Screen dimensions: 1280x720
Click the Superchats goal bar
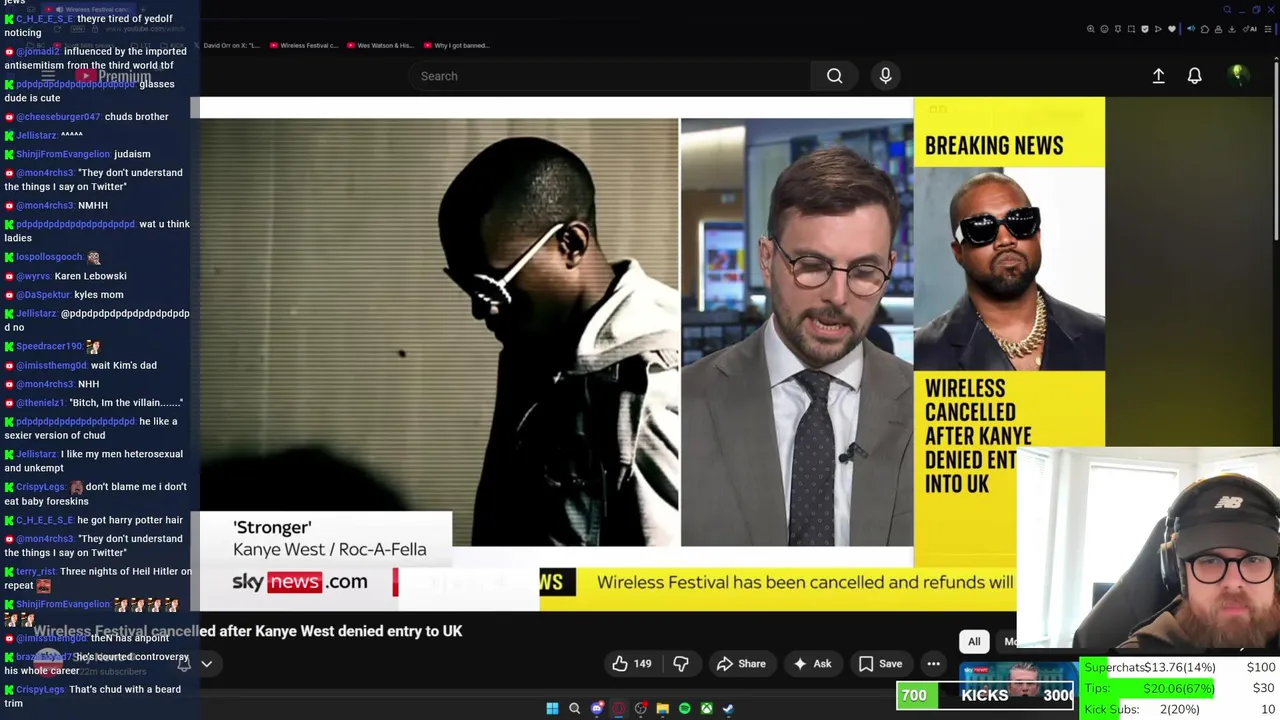coord(1180,668)
